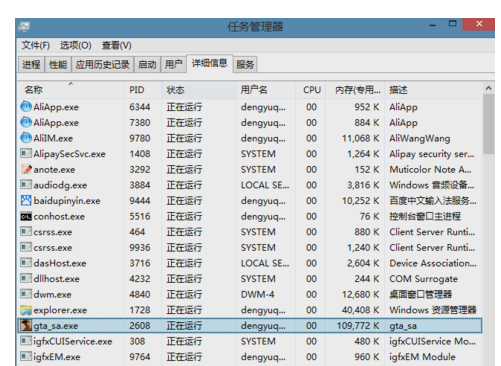Viewport: 501px width, 366px height.
Task: Click the first AliApp.exe icon
Action: coord(26,107)
